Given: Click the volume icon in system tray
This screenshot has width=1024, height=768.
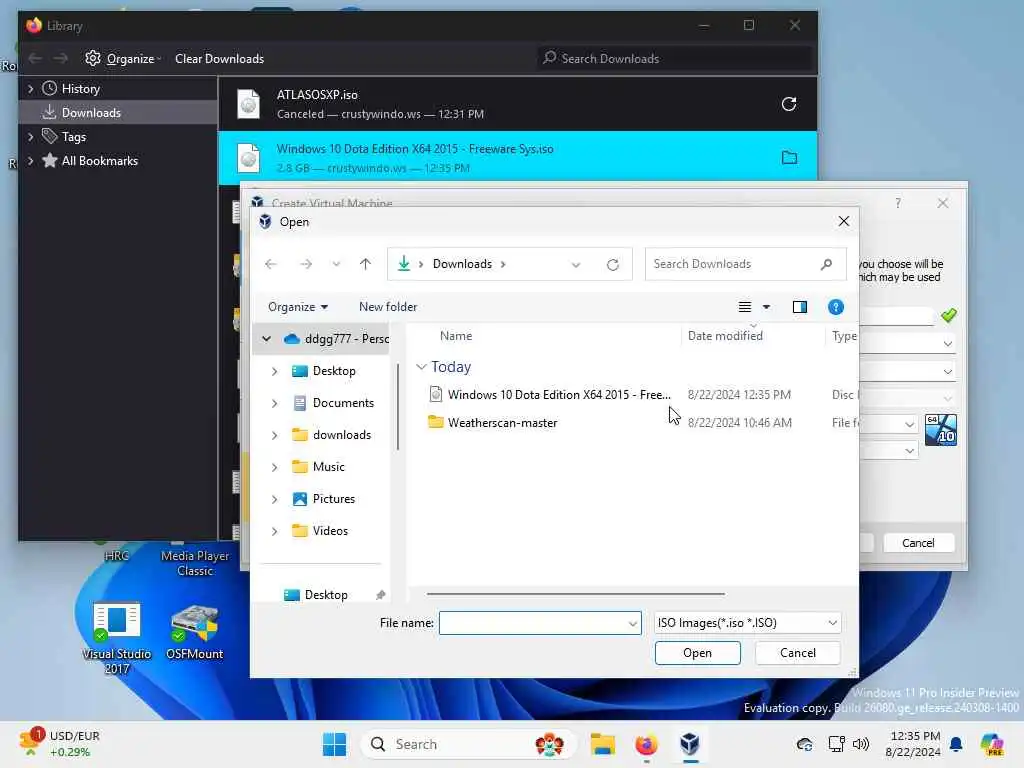Looking at the screenshot, I should tap(861, 744).
